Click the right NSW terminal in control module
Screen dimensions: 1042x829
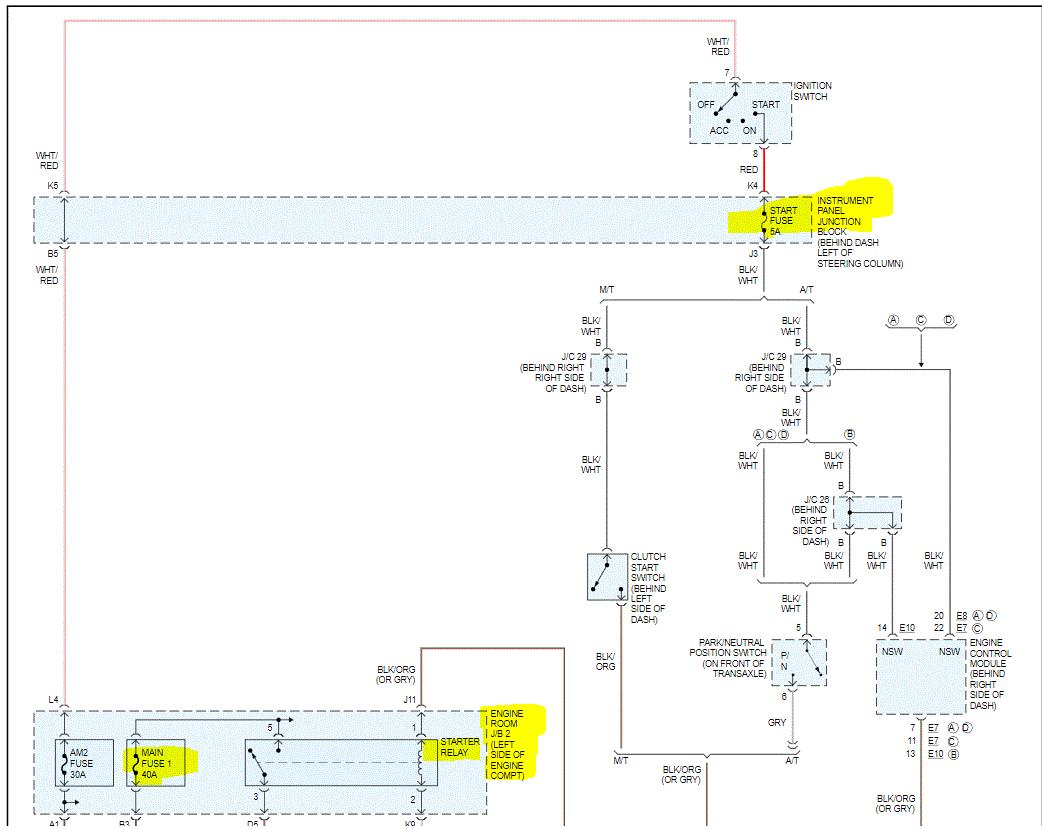950,651
